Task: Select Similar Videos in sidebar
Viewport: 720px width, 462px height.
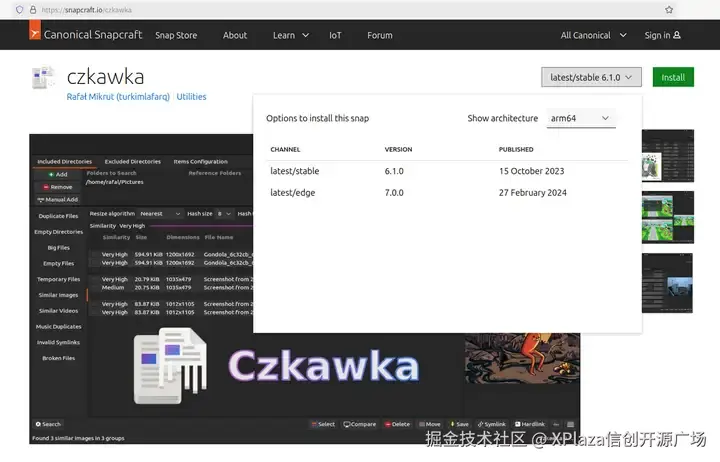Action: [x=58, y=311]
